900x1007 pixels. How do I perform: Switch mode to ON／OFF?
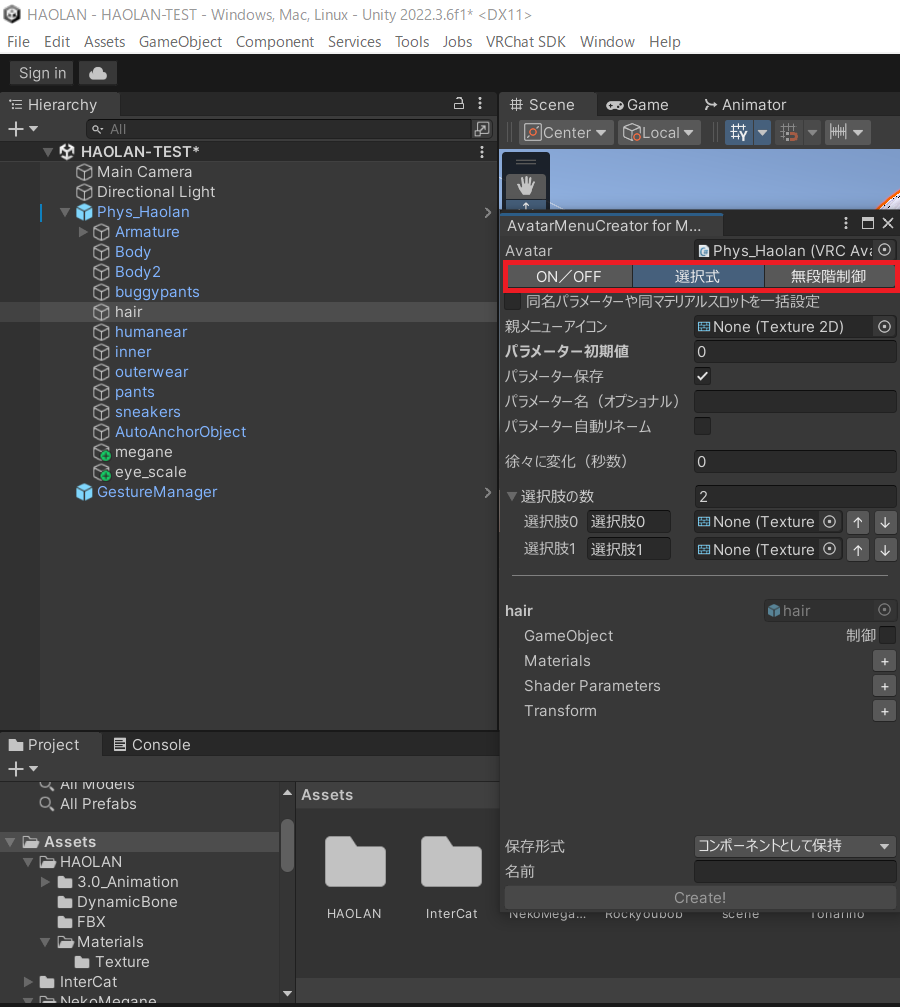569,277
